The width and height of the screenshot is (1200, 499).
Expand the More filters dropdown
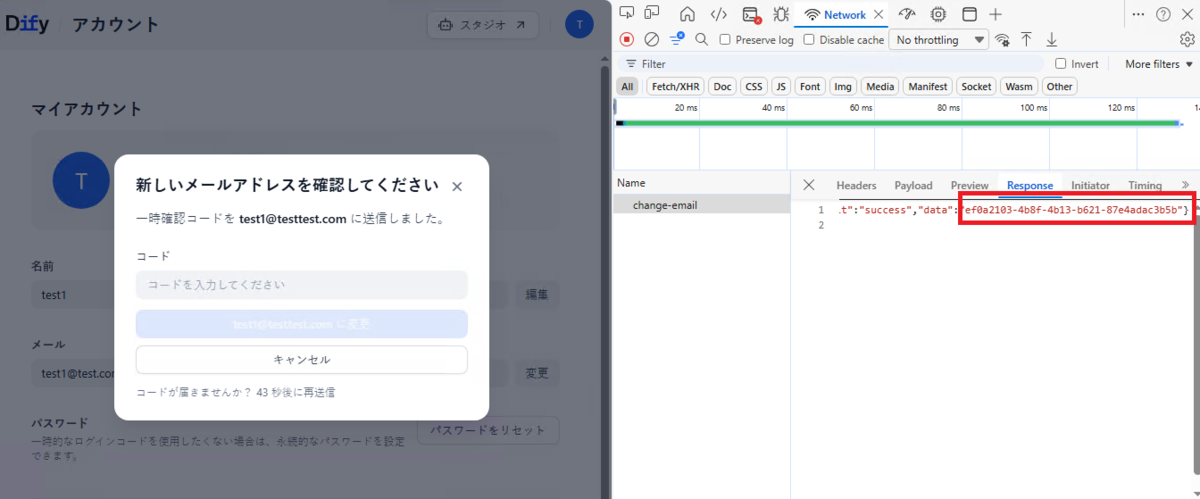pos(1159,64)
